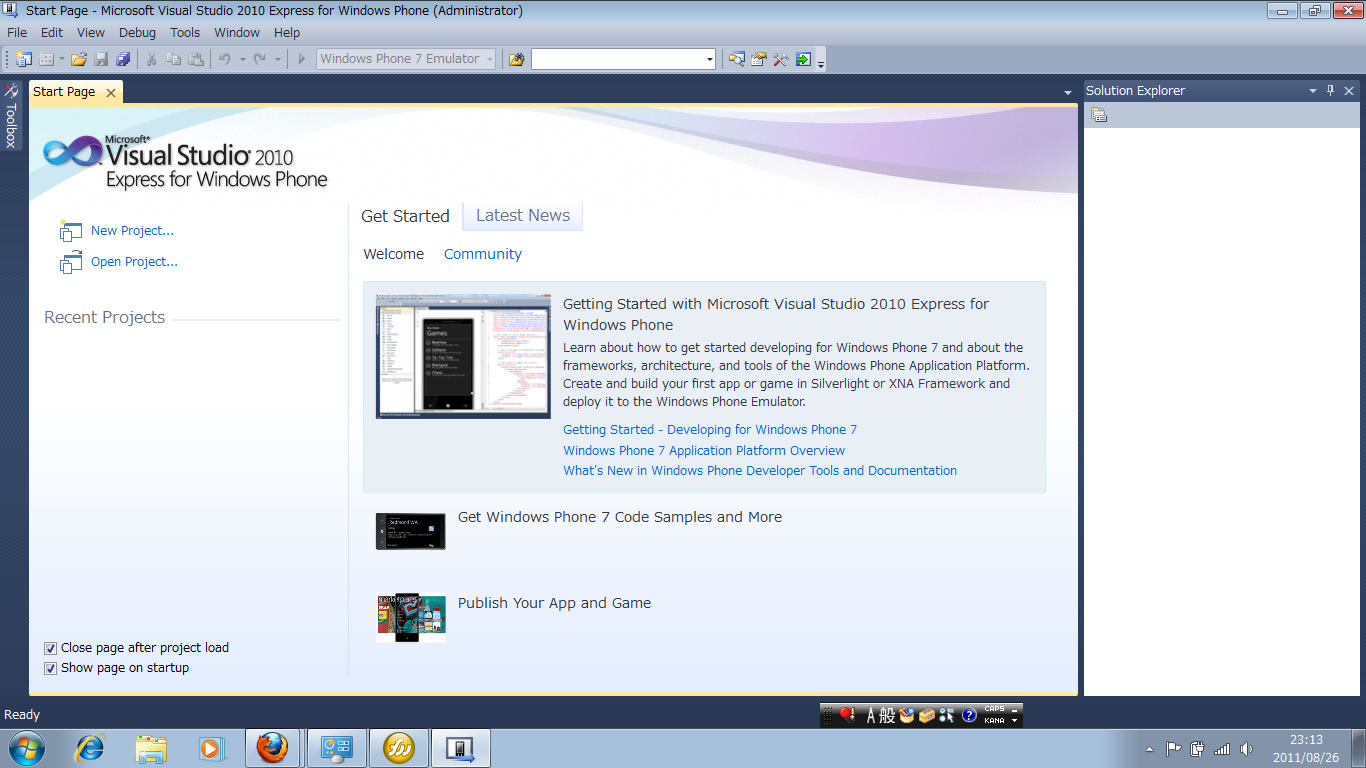Click the Paste clipboard icon
Viewport: 1366px width, 768px height.
pyautogui.click(x=196, y=59)
